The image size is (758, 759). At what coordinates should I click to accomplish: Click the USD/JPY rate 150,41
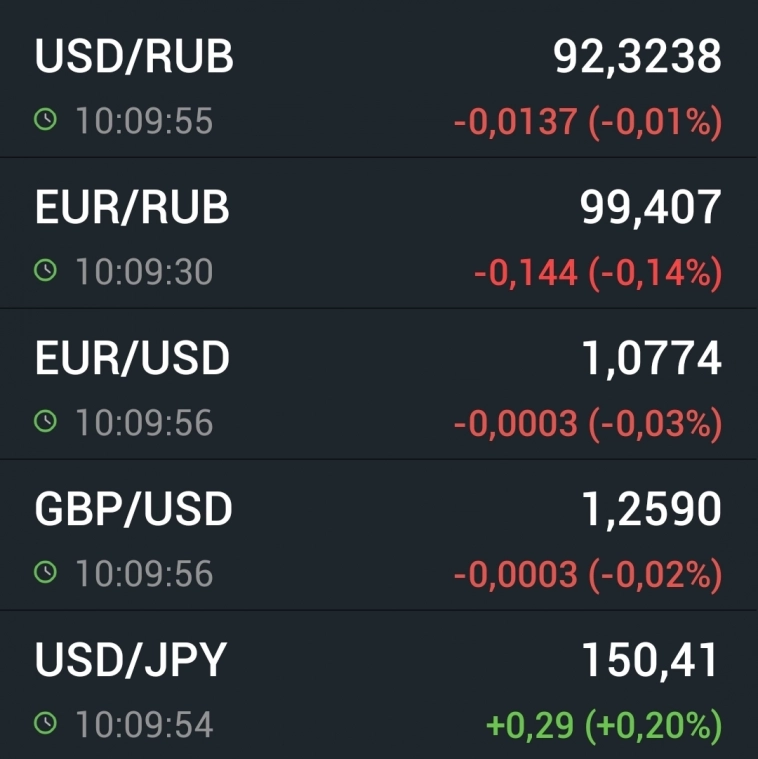tap(650, 660)
